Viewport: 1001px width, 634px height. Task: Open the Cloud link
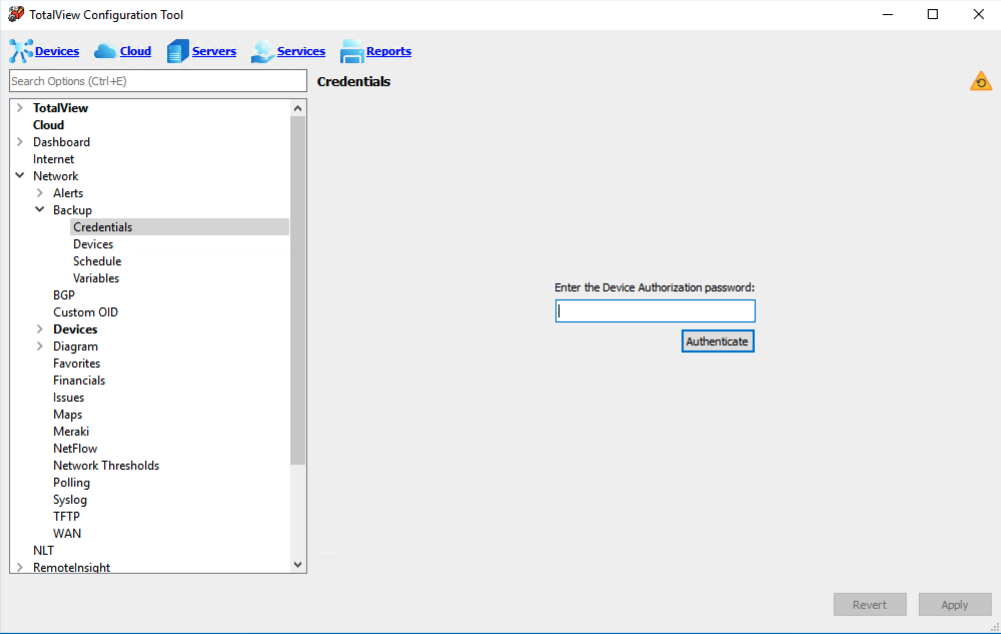coord(135,51)
